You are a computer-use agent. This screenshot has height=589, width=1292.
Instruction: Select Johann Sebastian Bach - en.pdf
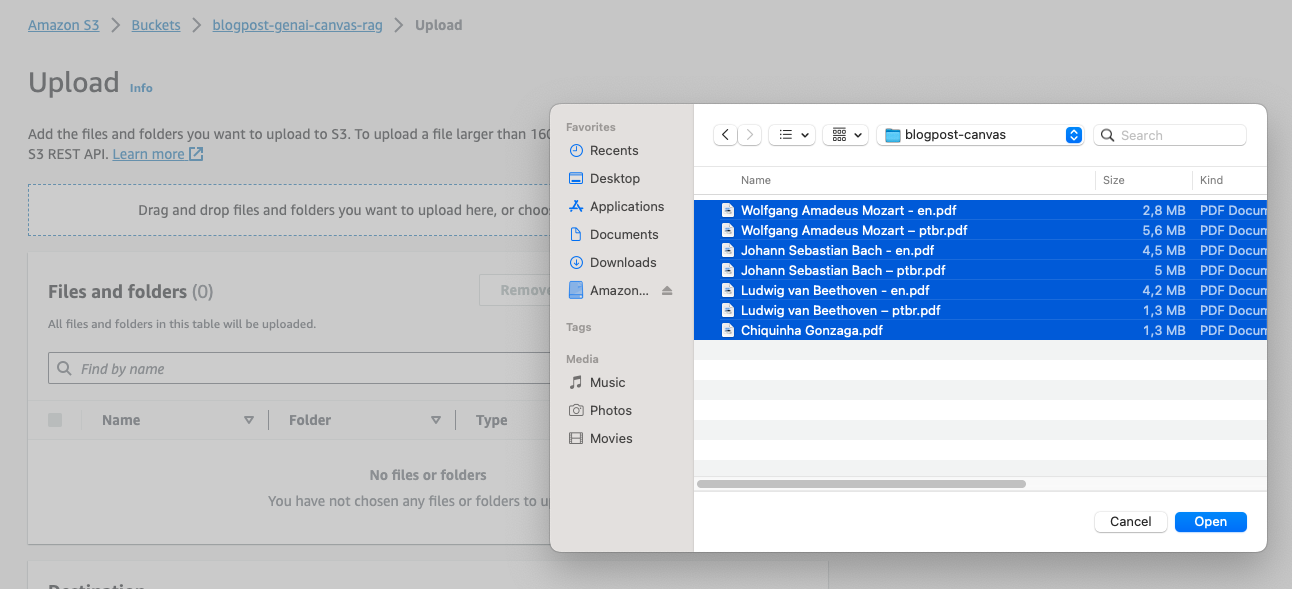980,250
